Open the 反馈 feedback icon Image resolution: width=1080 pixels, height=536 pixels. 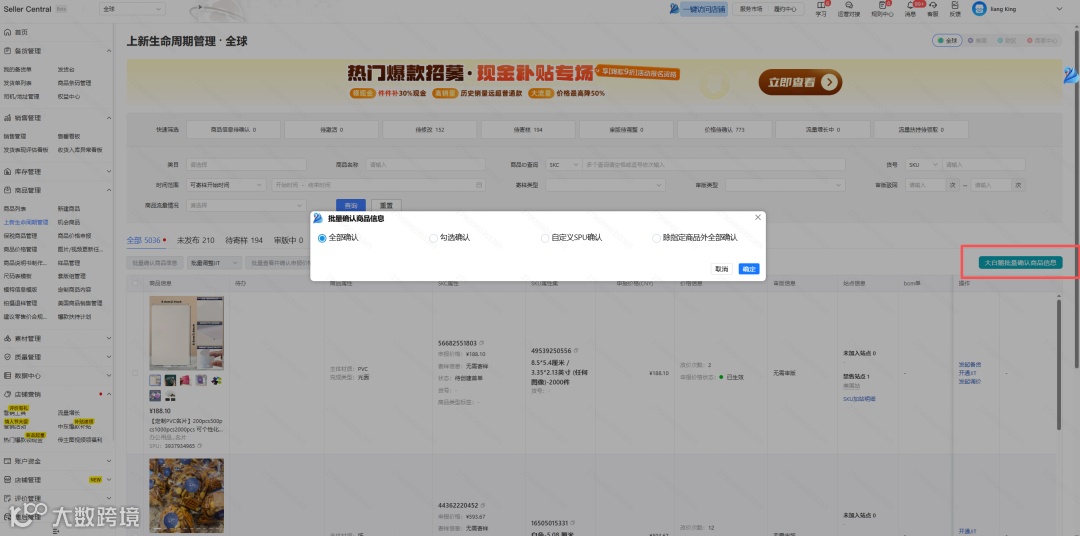click(955, 6)
